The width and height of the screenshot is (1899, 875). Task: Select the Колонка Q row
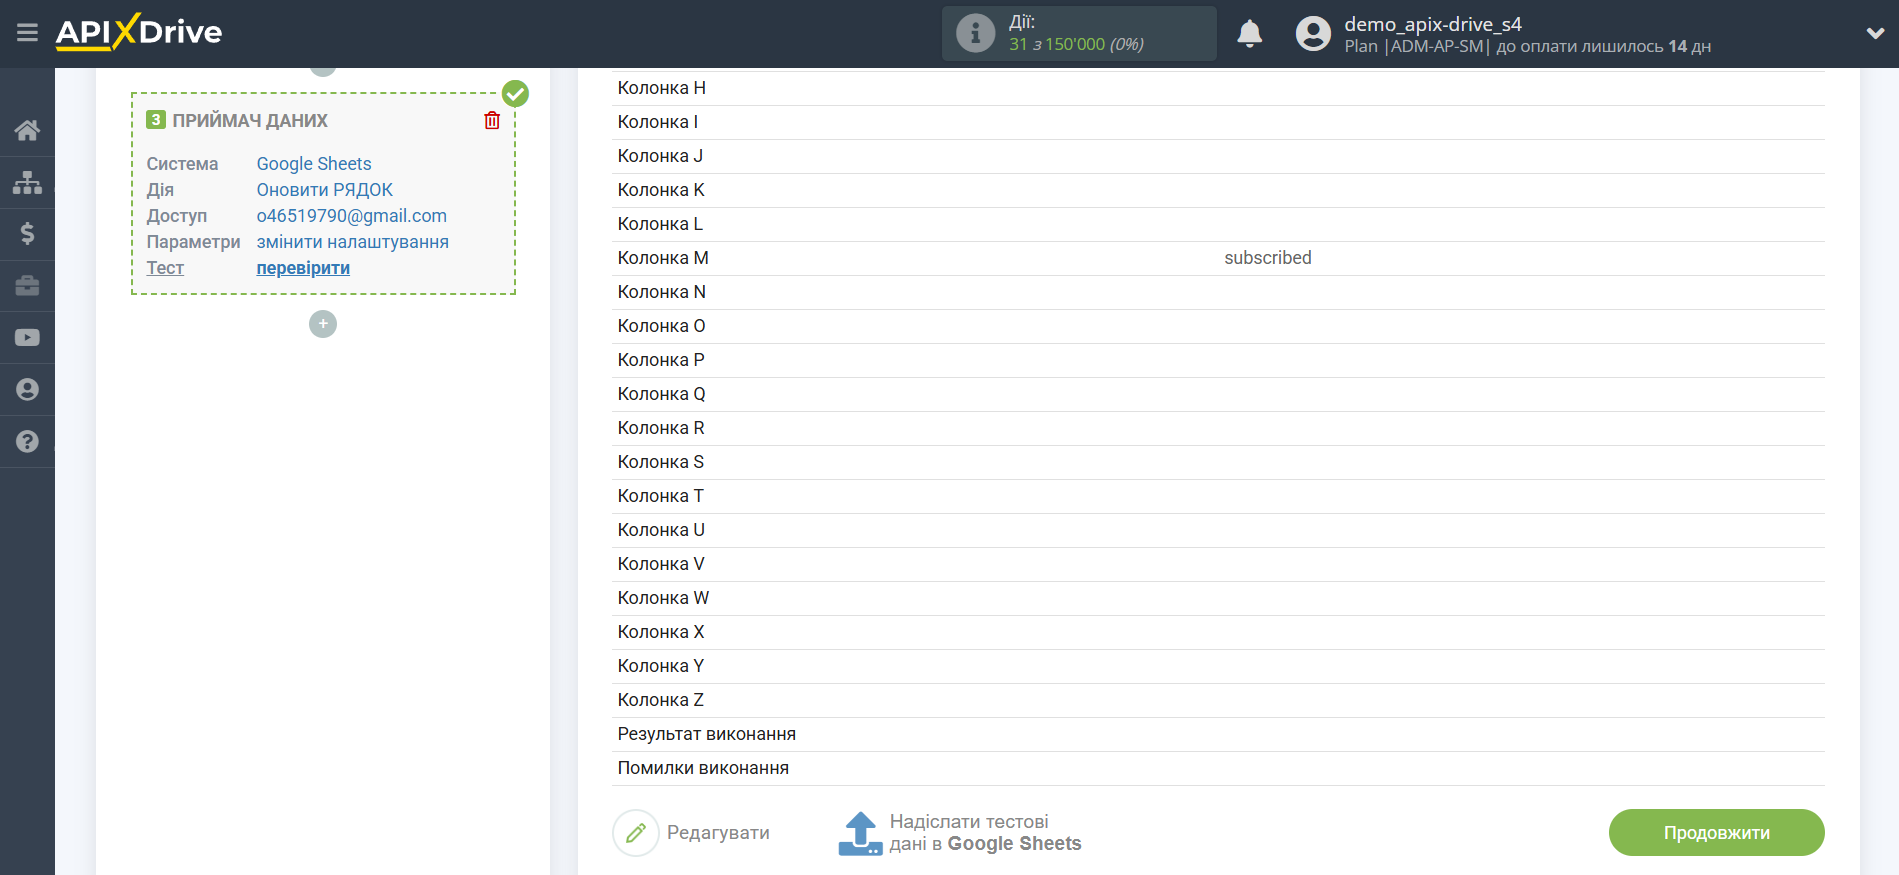click(1218, 394)
